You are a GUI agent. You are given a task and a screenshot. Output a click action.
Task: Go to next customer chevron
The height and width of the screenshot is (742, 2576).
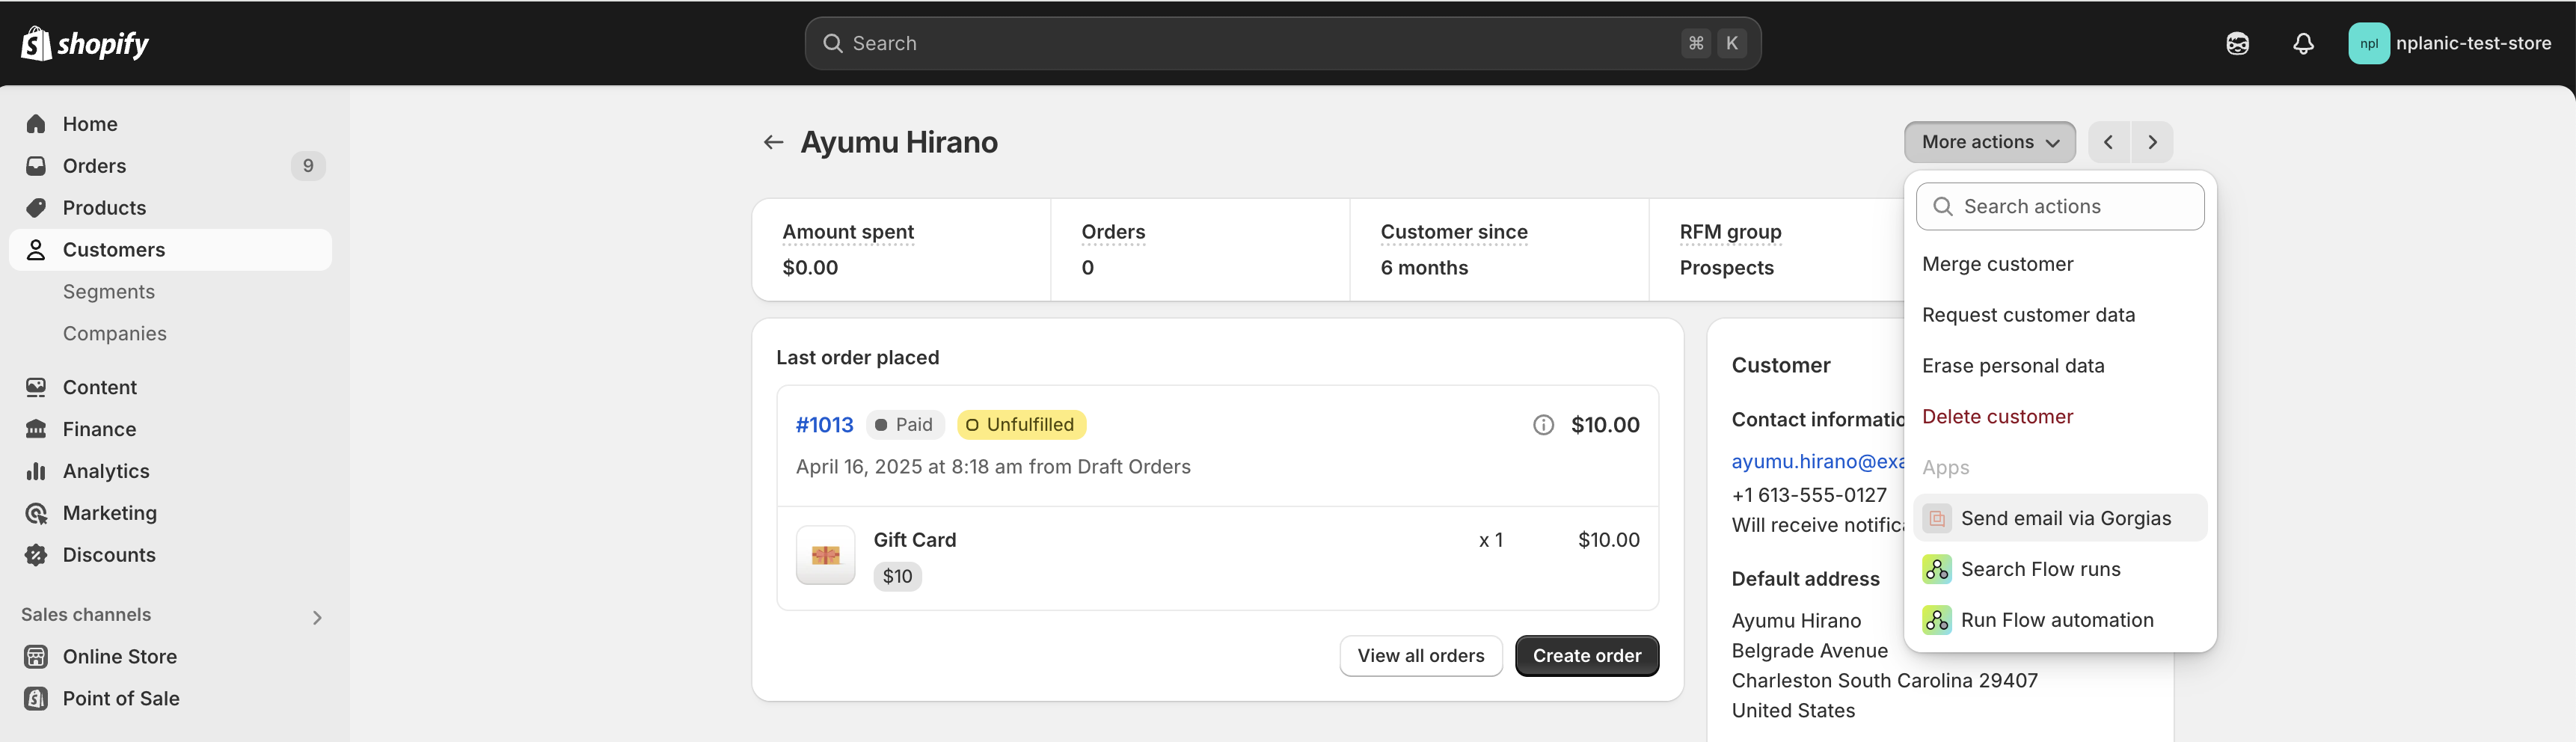[x=2152, y=142]
